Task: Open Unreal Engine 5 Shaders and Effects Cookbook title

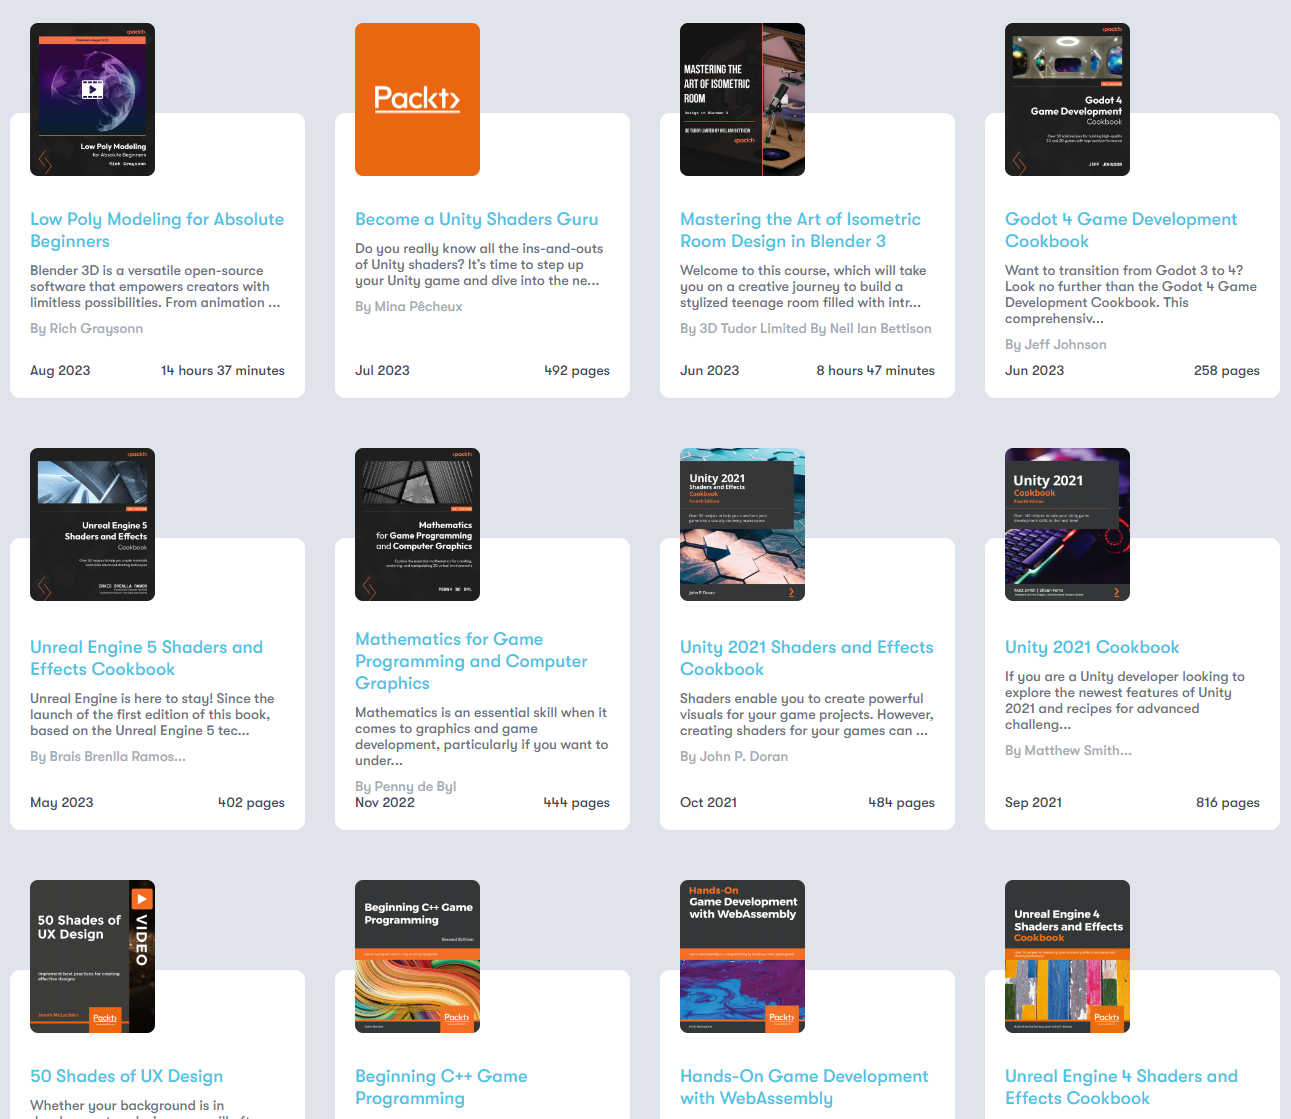Action: 146,658
